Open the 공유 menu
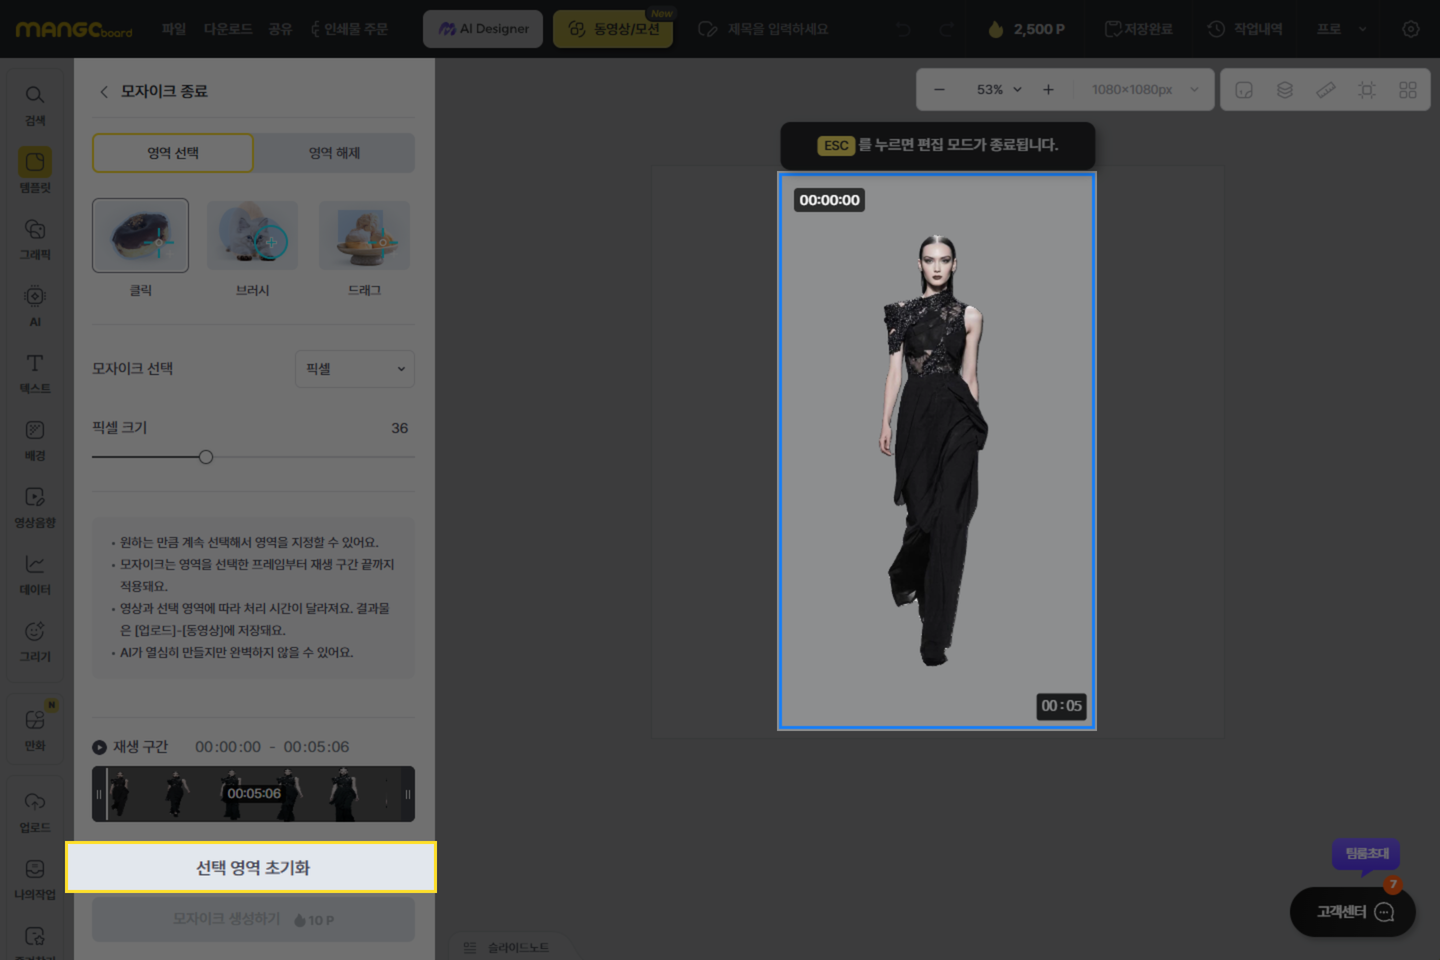 [x=280, y=29]
